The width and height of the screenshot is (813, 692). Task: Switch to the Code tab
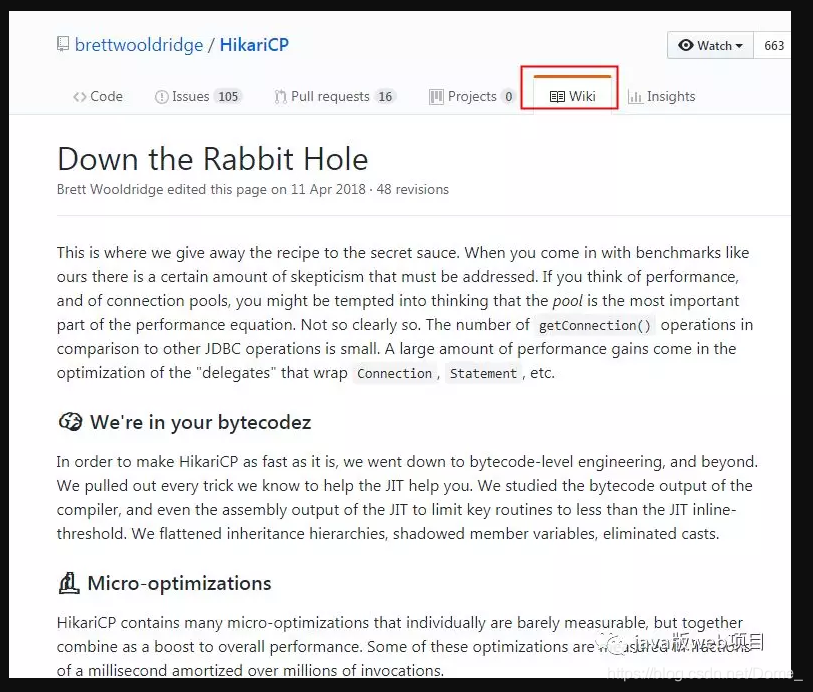[x=98, y=96]
